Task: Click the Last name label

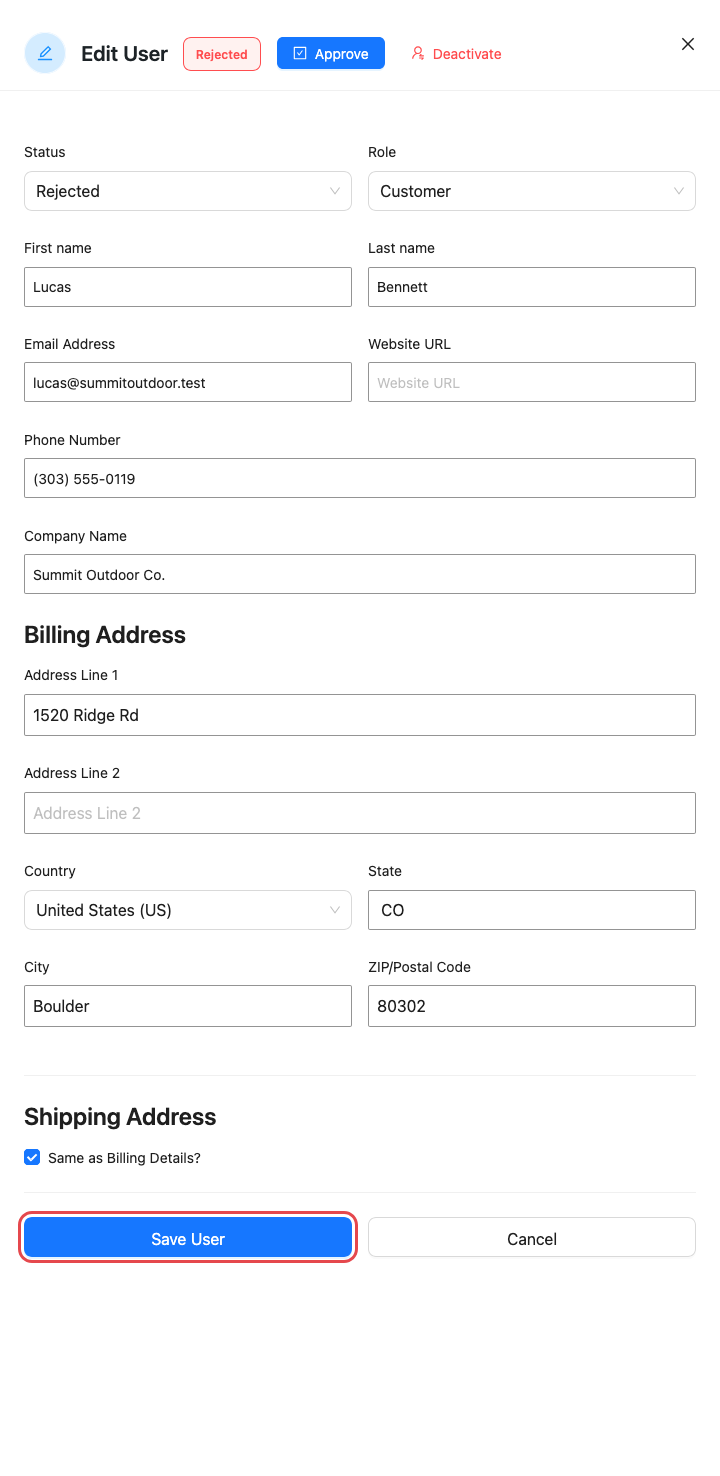Action: coord(401,248)
